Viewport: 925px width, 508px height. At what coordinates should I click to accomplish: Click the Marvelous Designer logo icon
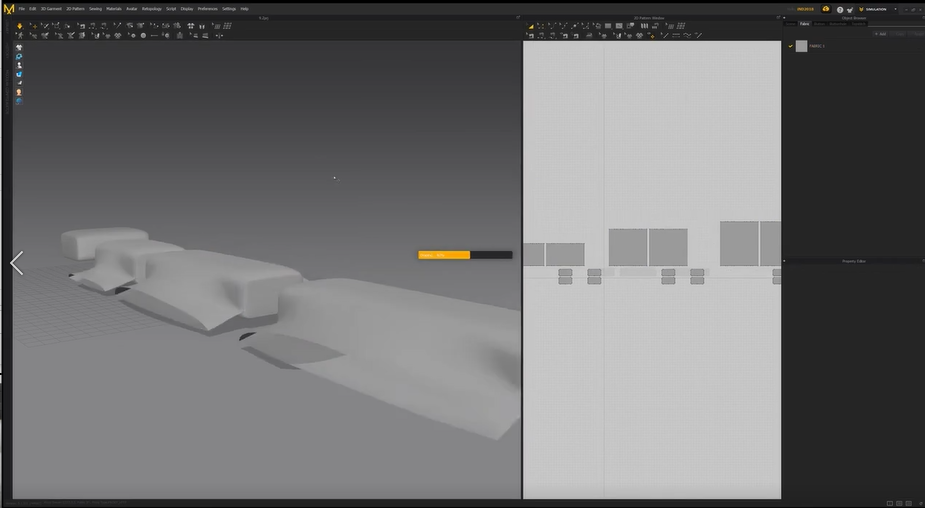9,9
